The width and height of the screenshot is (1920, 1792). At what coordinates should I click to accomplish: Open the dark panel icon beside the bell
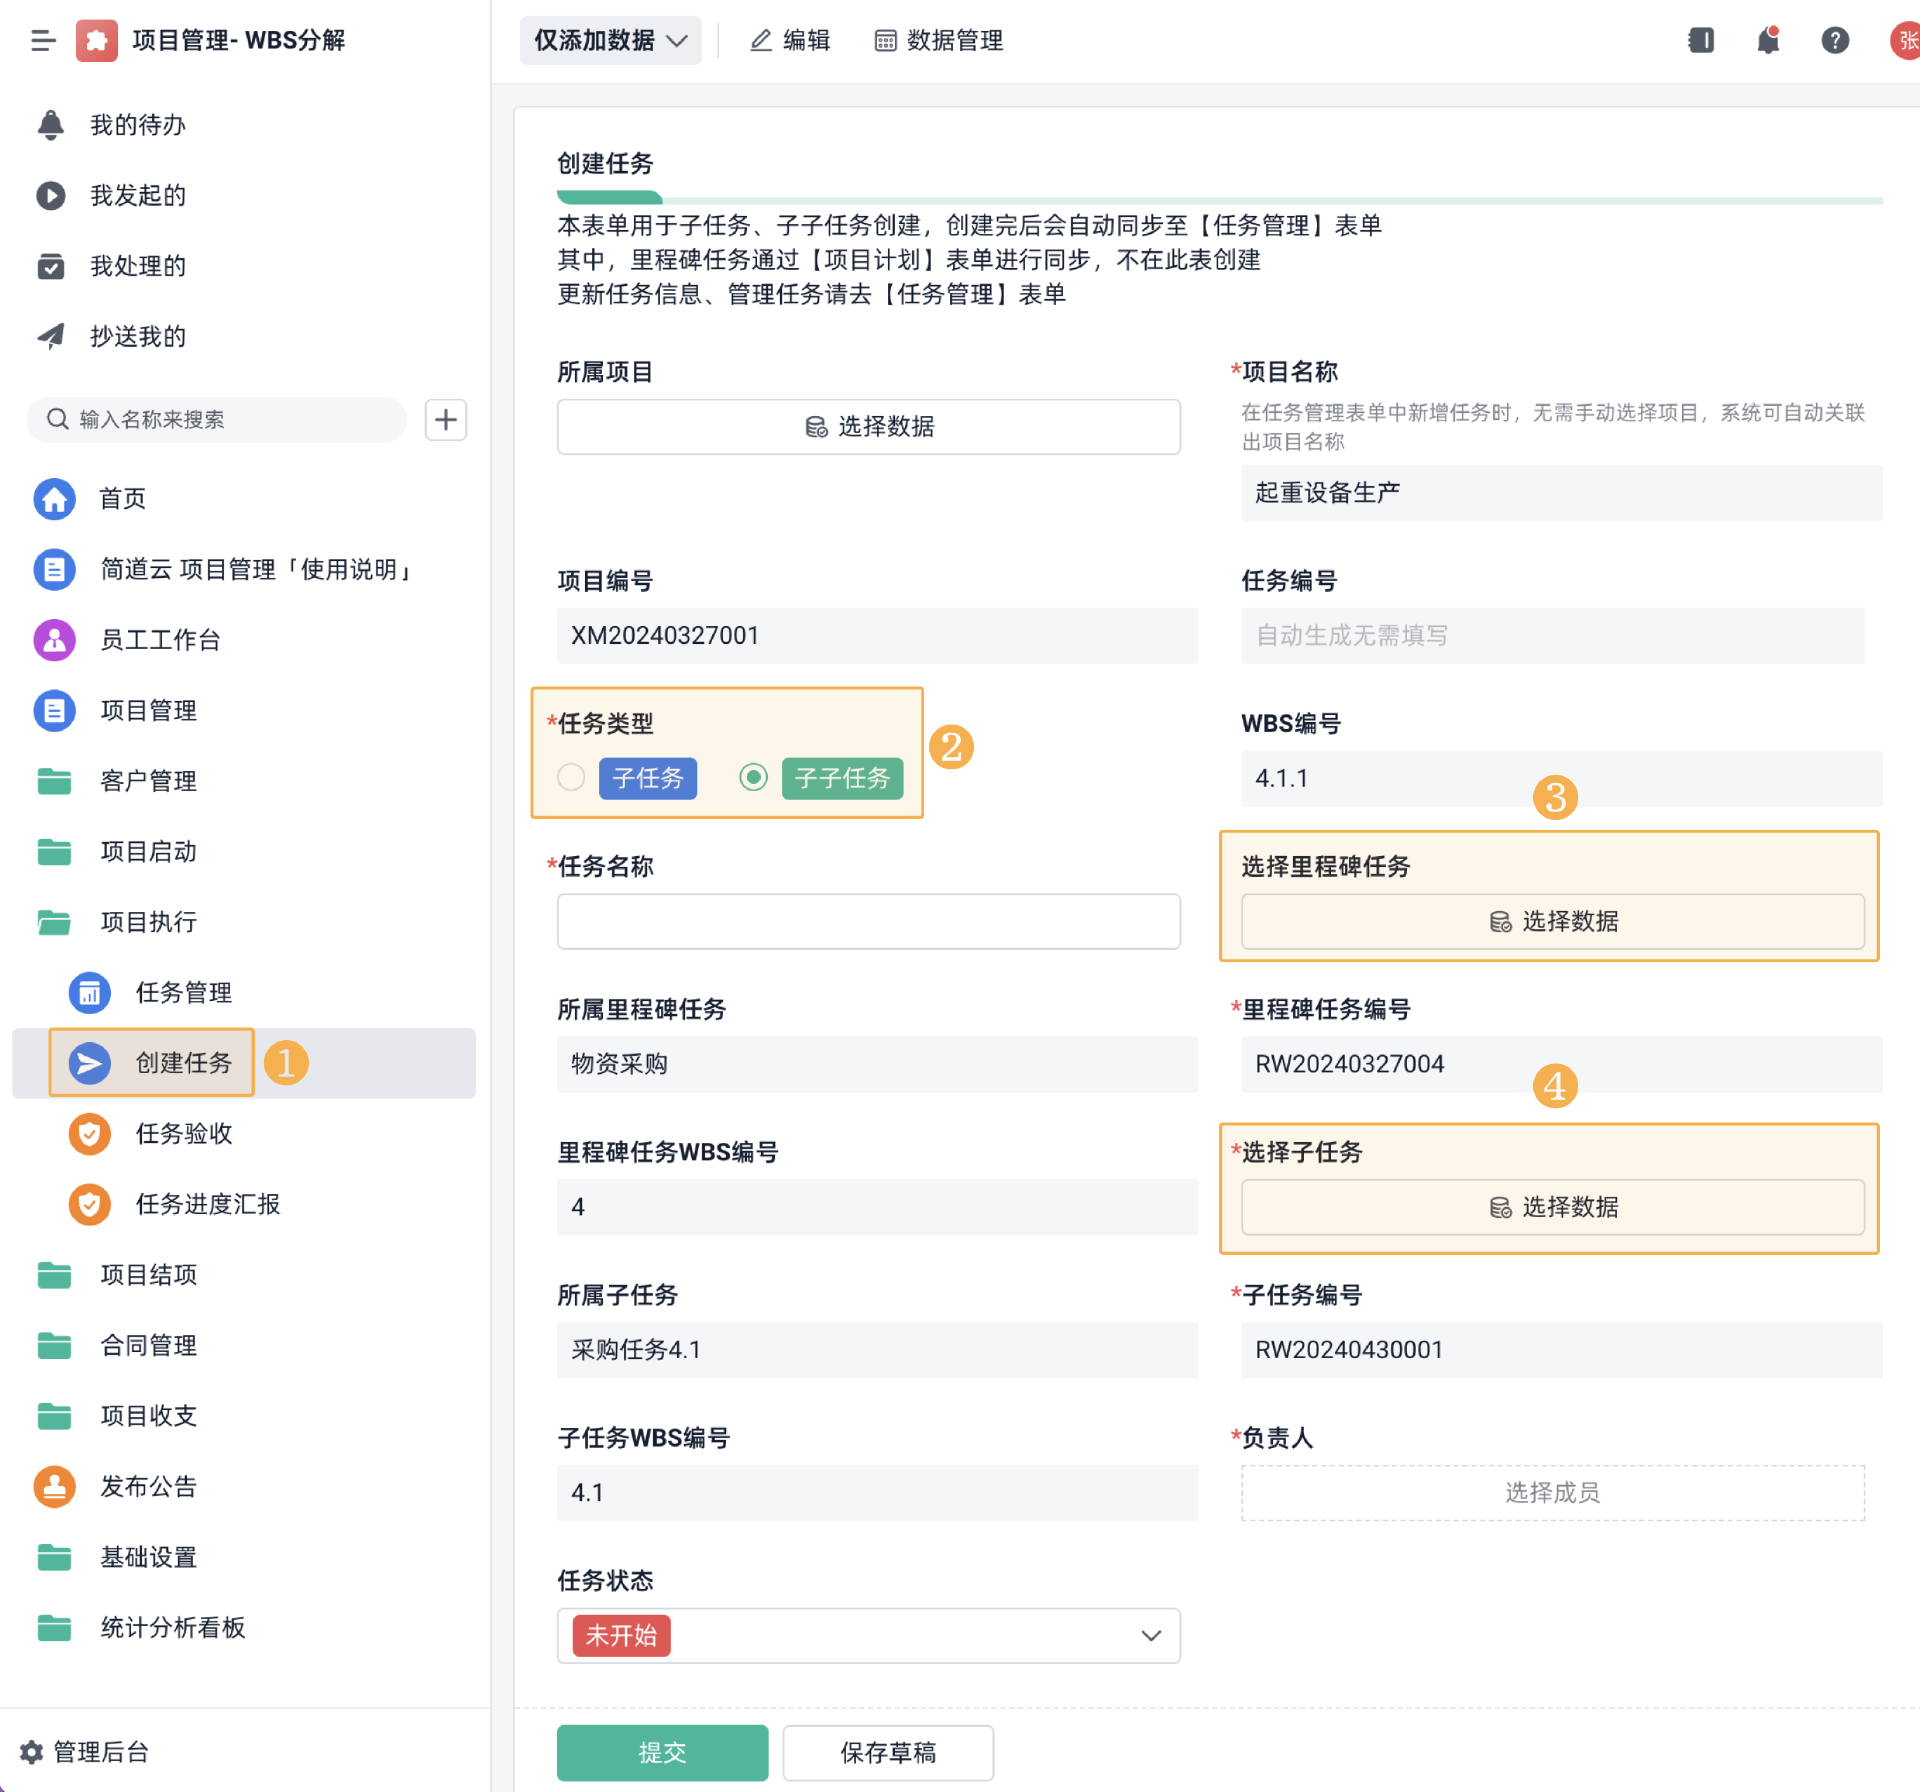click(1700, 41)
